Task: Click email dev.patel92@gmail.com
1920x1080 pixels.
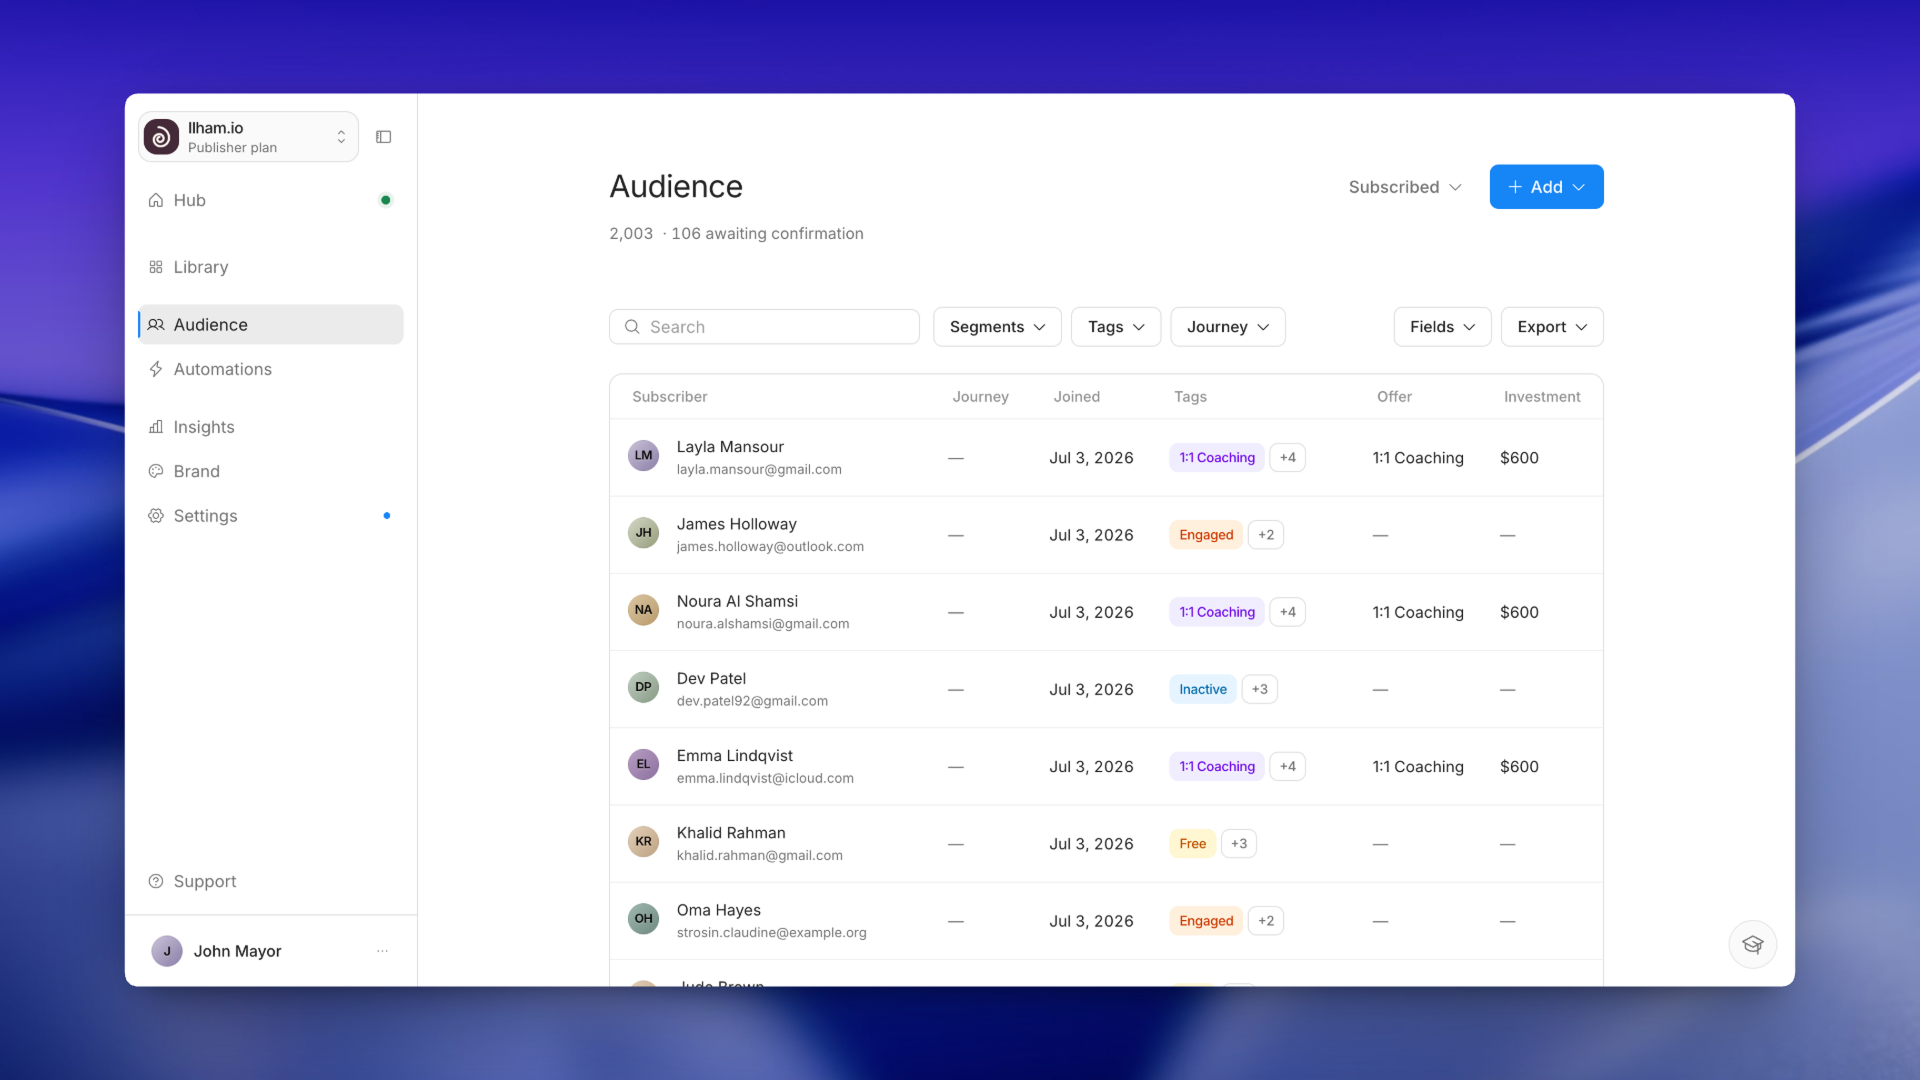Action: 752,701
